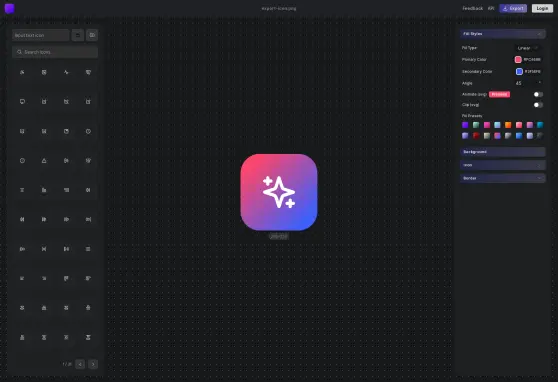Screen dimensions: 558x382
Task: Click the Search icons field
Action: (55, 52)
